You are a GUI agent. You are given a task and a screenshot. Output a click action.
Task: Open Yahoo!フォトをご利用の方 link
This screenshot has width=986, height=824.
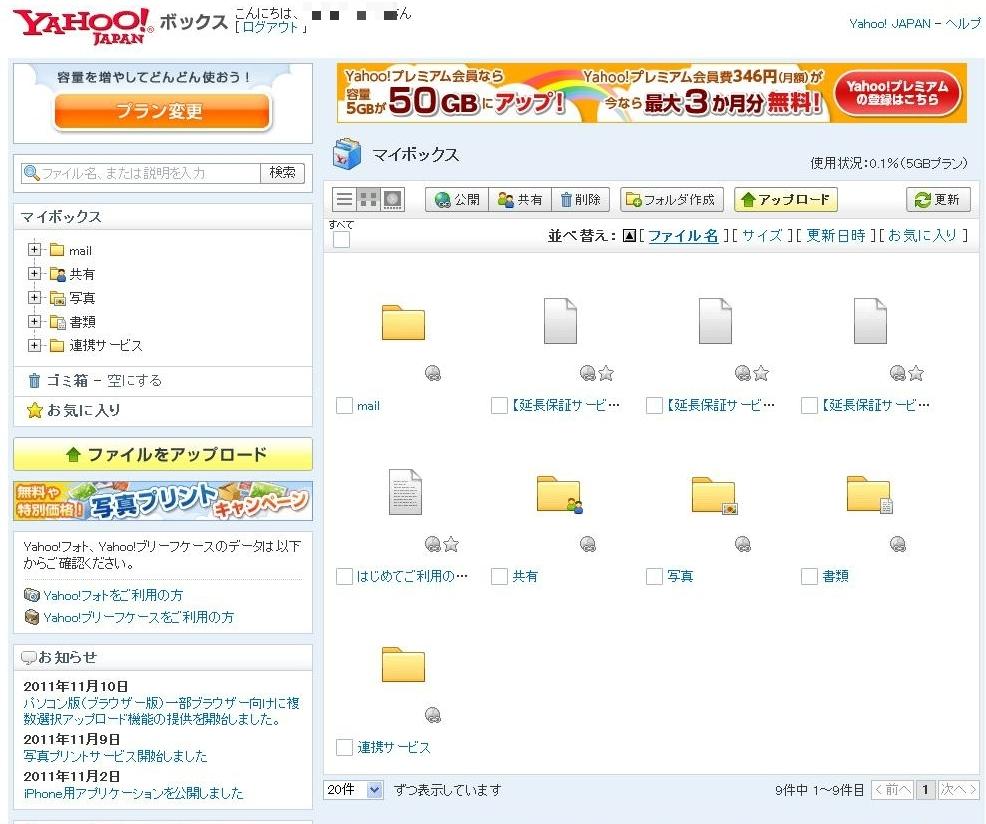[x=113, y=595]
